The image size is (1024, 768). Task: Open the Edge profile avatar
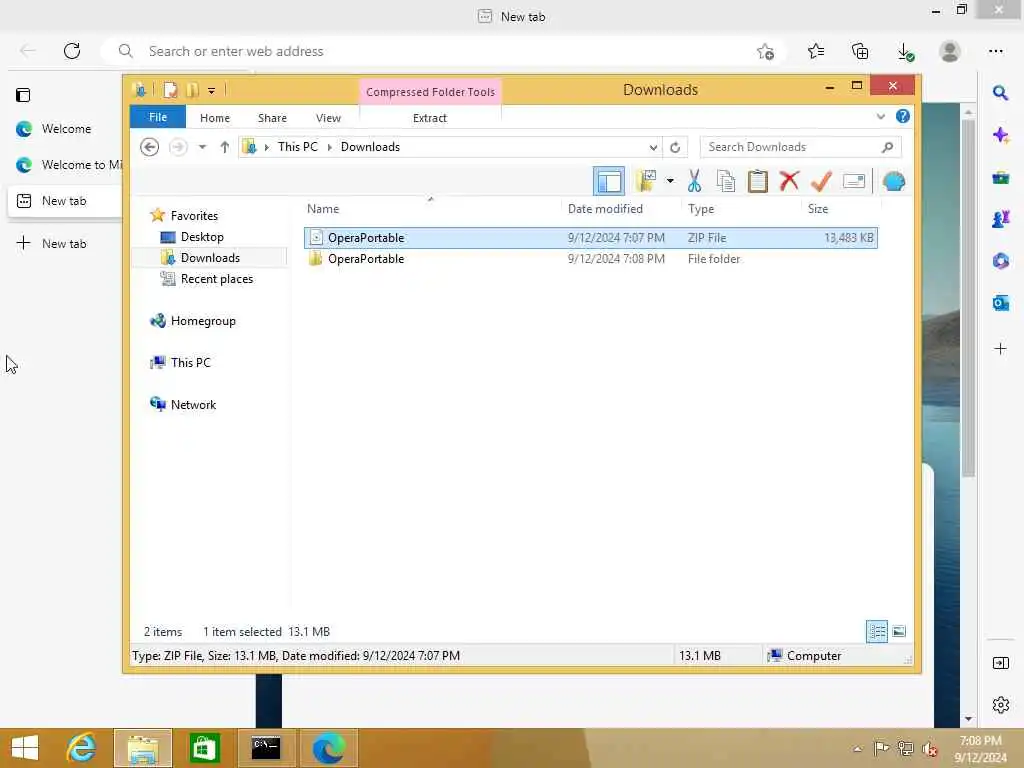coord(950,51)
